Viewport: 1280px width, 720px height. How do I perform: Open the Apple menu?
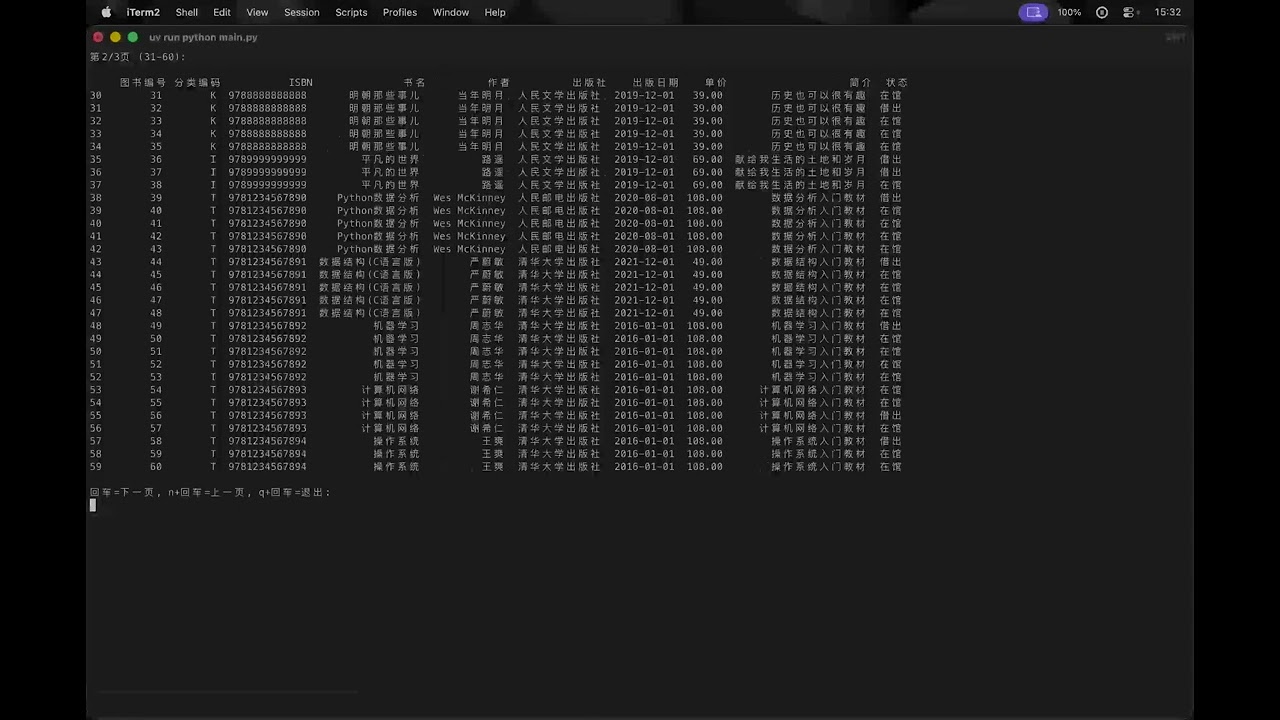(106, 12)
